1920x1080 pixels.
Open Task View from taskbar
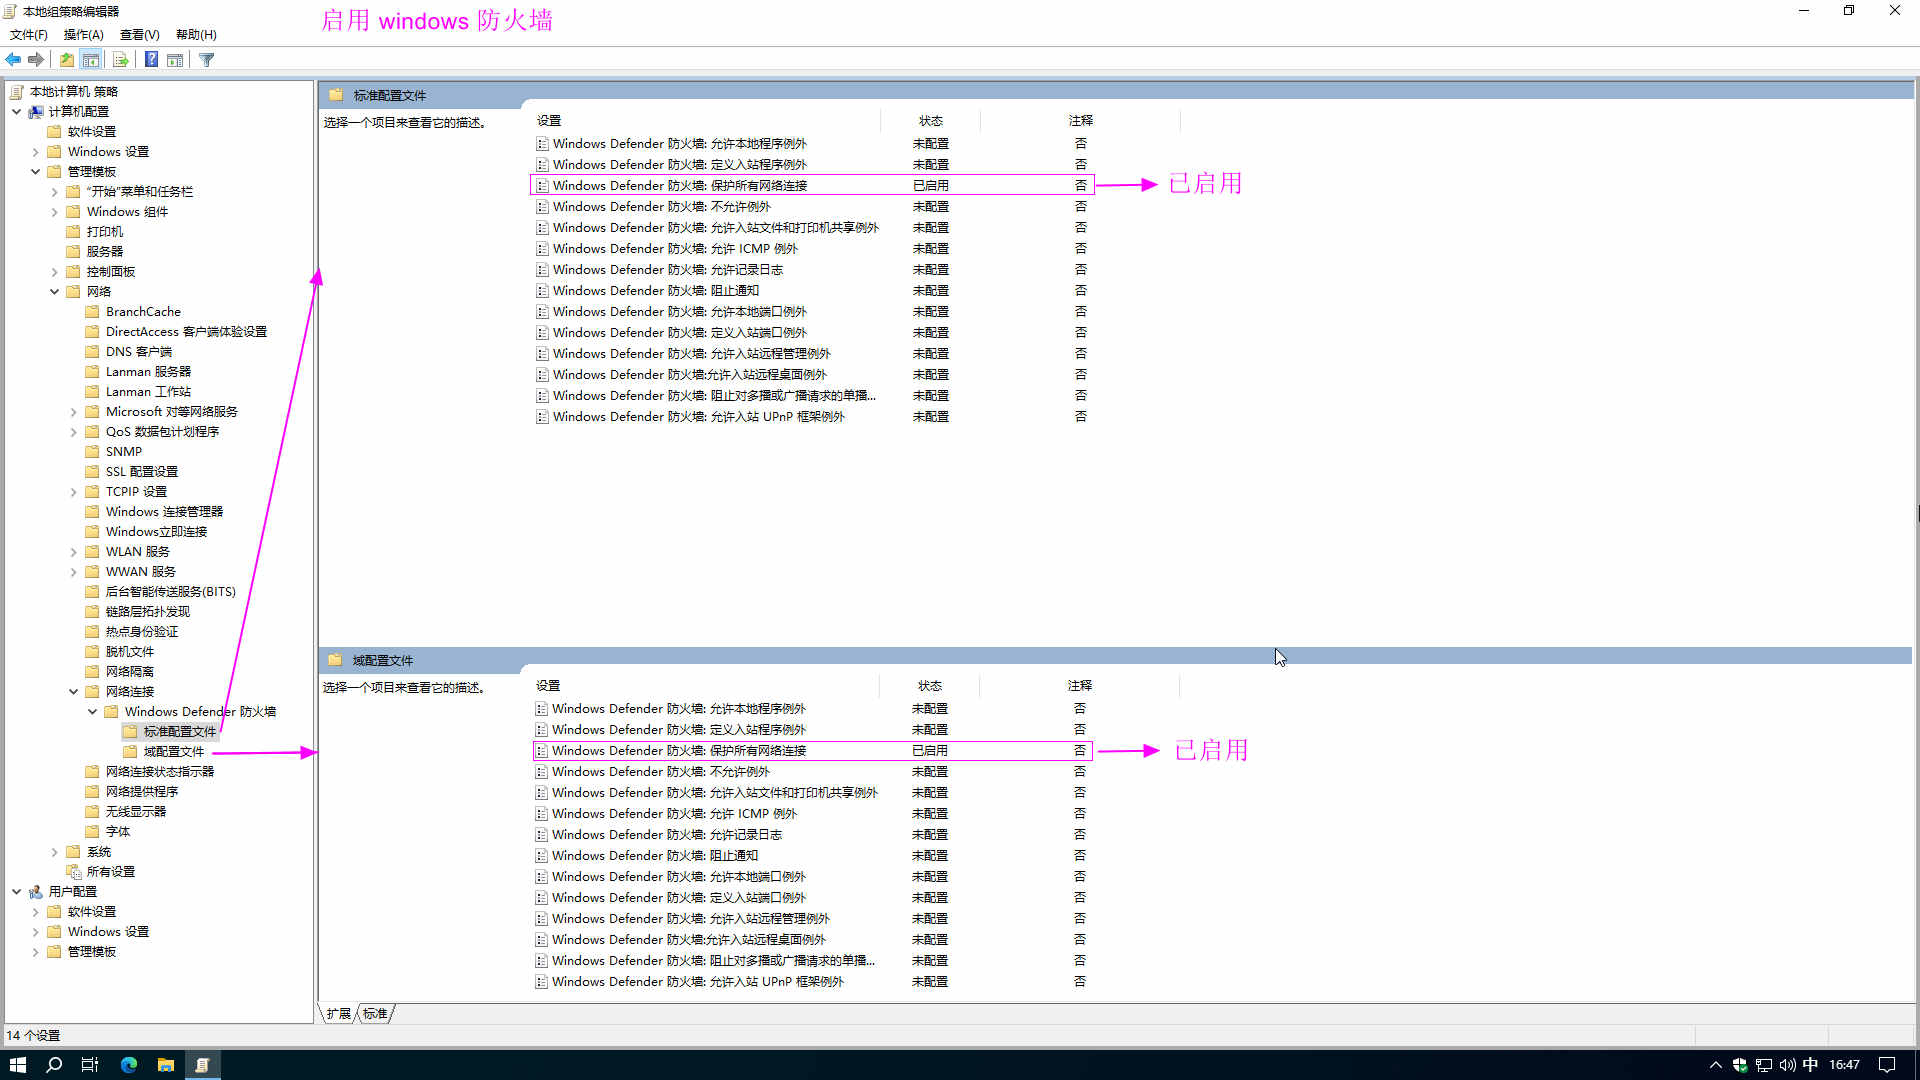90,1065
